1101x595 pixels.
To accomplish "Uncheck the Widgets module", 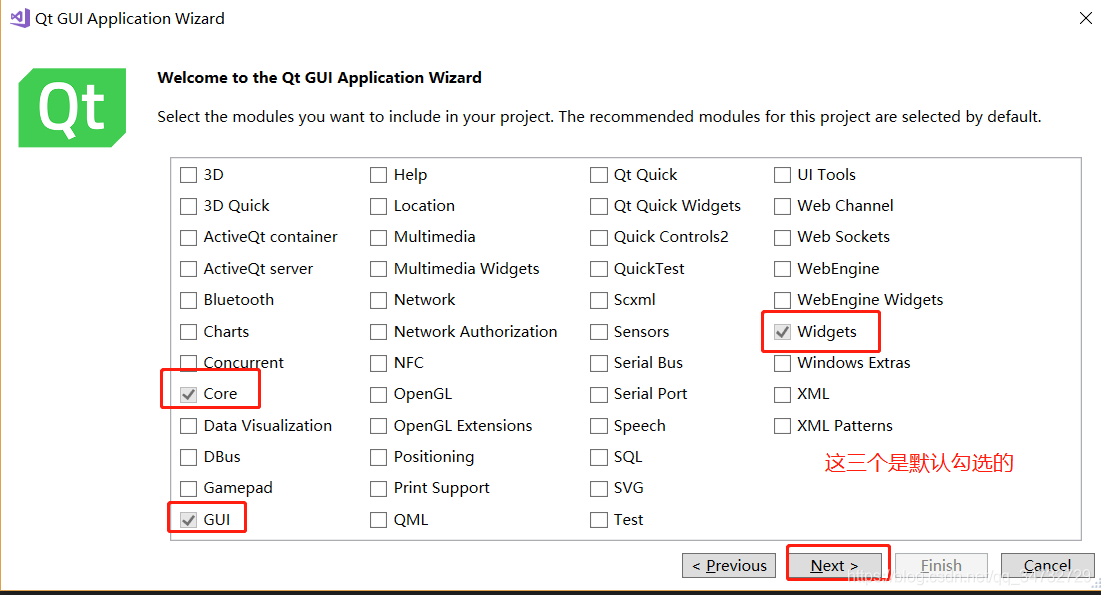I will pos(782,332).
